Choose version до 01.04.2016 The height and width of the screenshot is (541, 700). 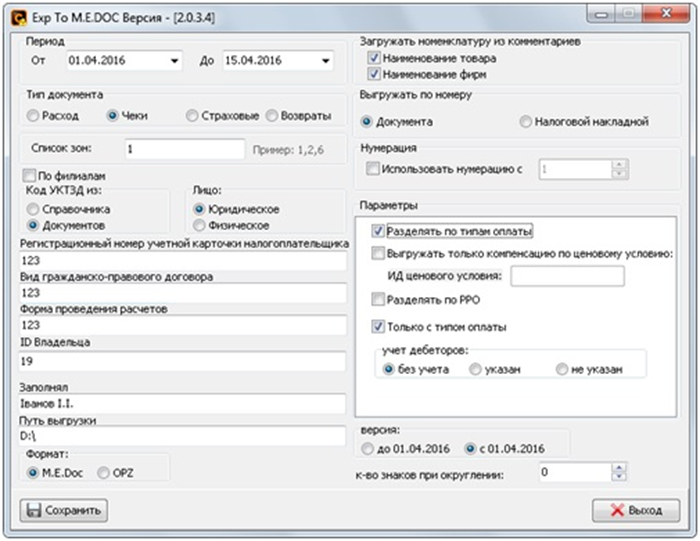(372, 447)
